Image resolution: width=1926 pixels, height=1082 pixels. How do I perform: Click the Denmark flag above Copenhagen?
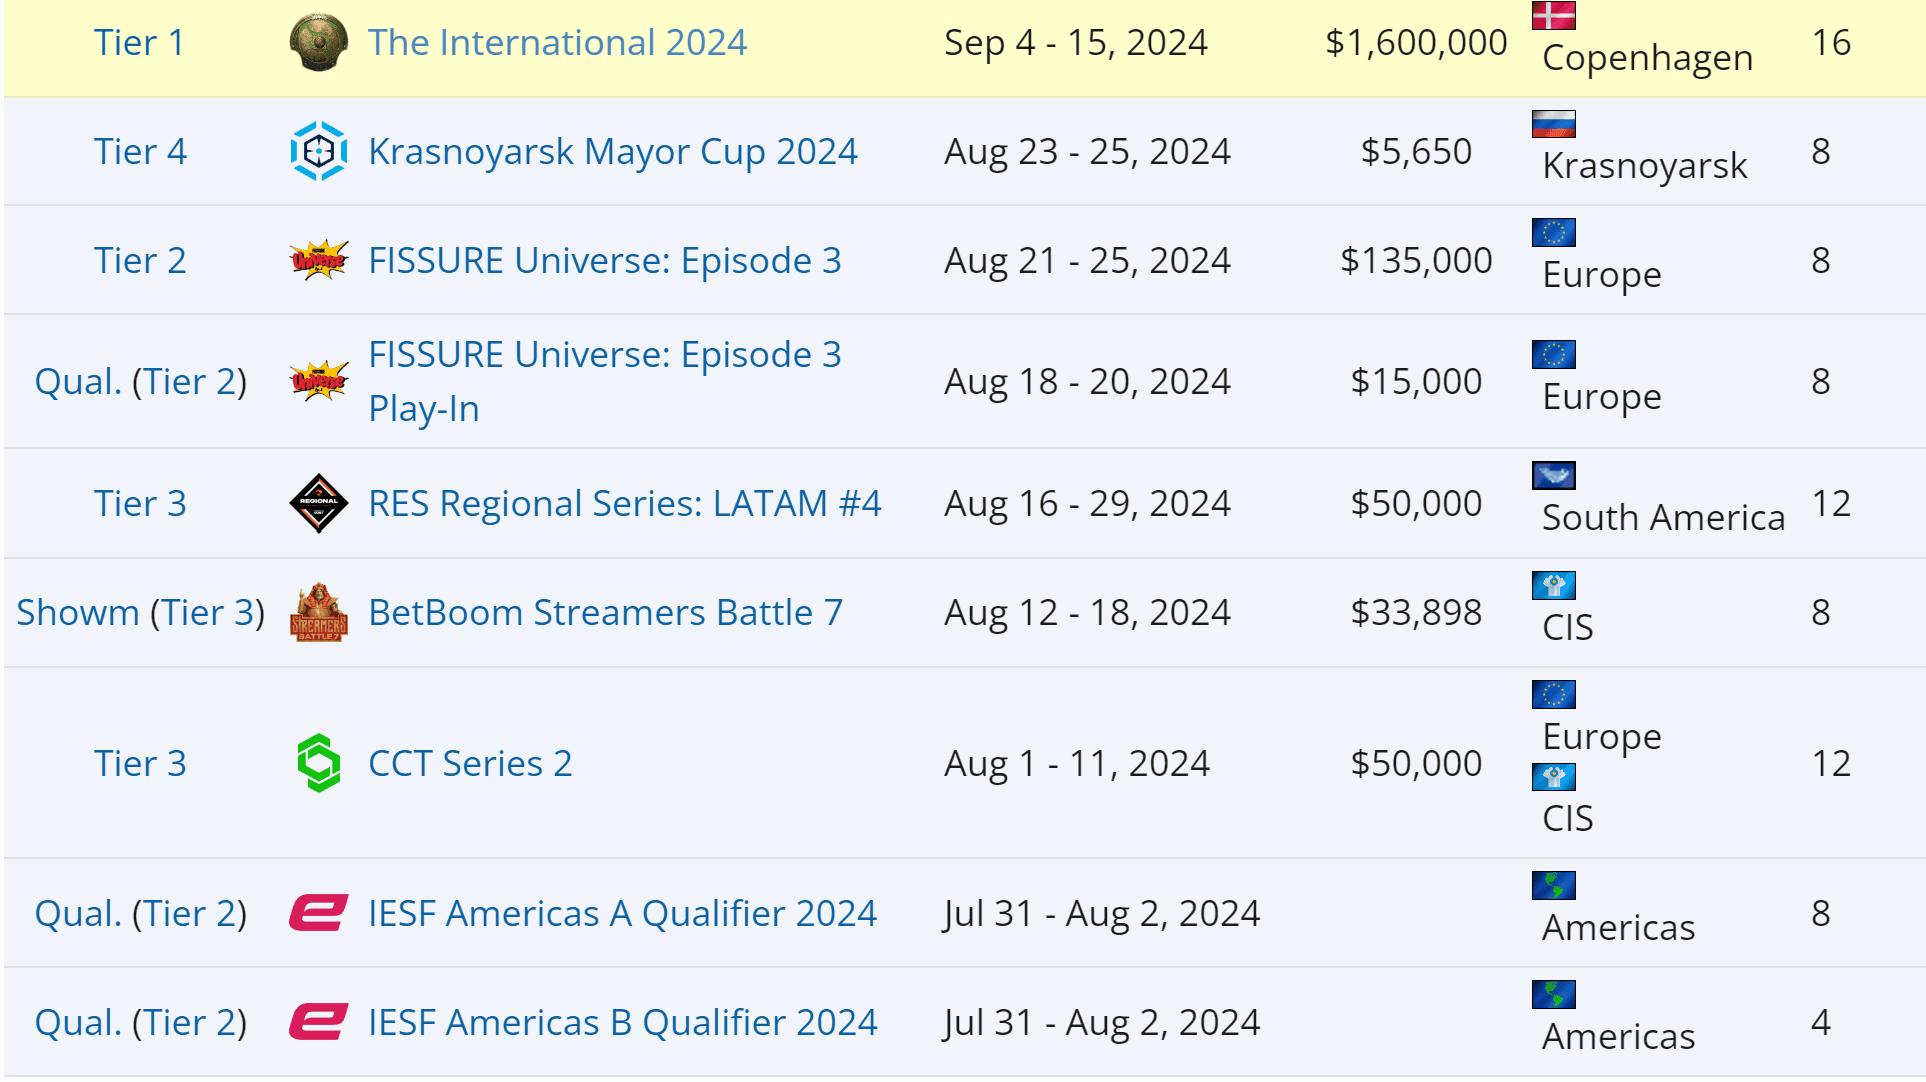pos(1553,15)
